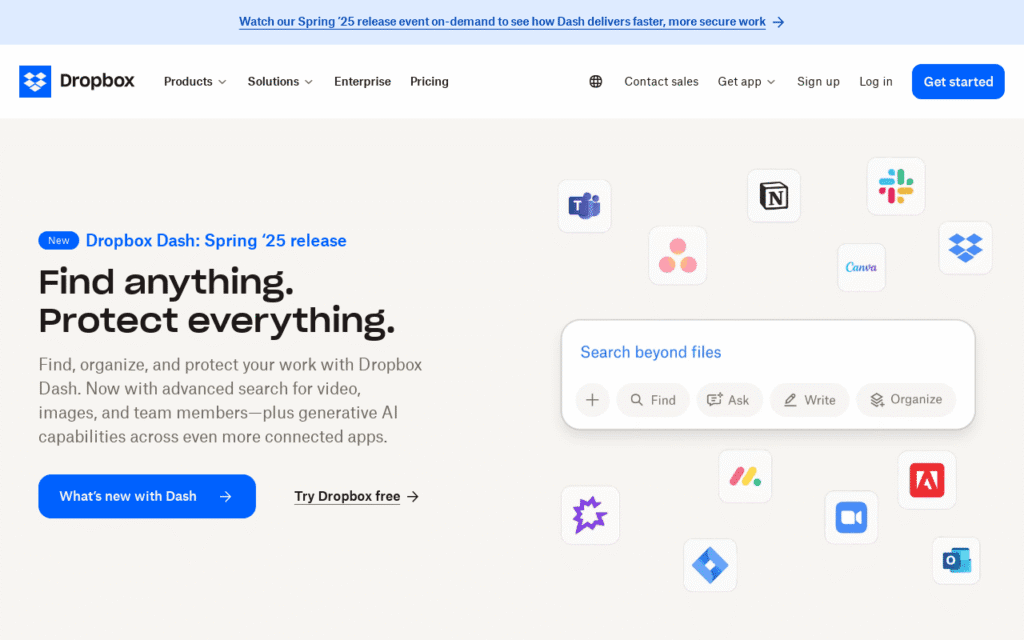Viewport: 1024px width, 640px height.
Task: Open the language globe icon
Action: (596, 82)
